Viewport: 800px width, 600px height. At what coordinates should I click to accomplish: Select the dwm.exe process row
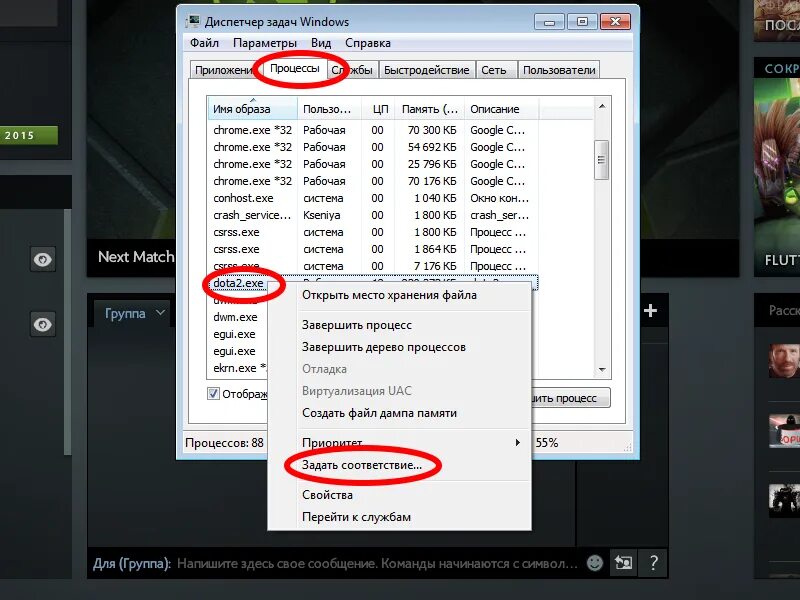pos(235,317)
